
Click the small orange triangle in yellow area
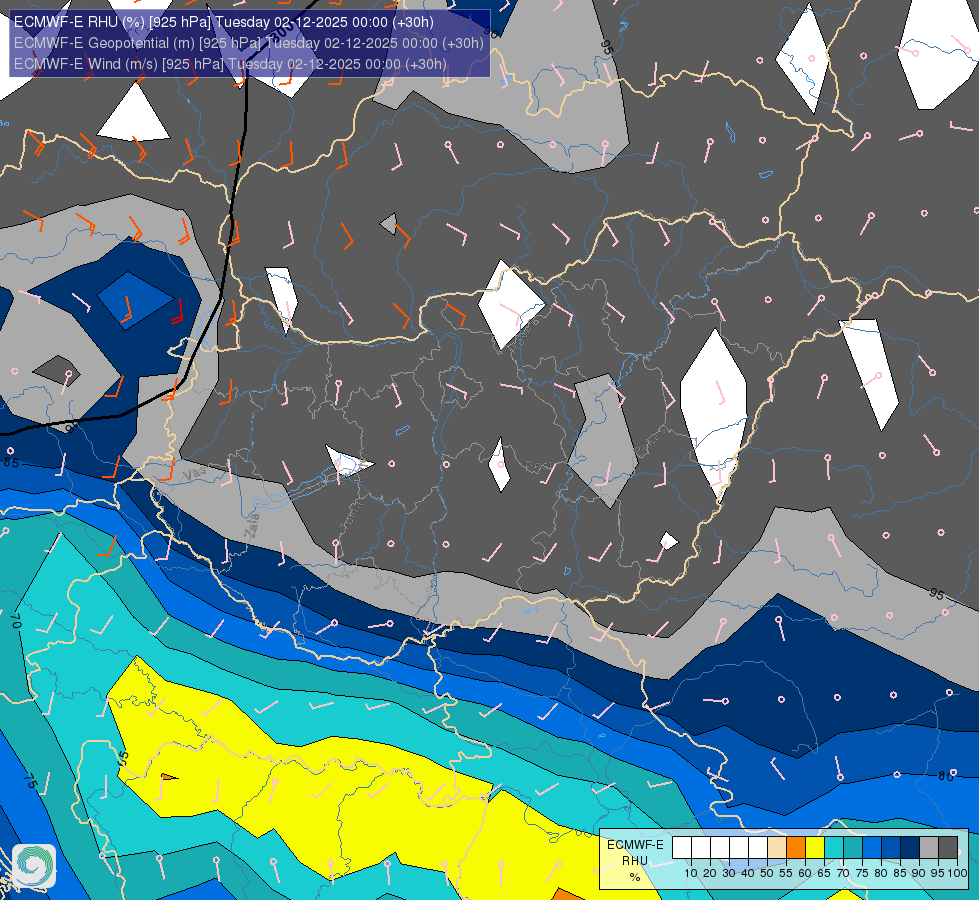coord(169,777)
